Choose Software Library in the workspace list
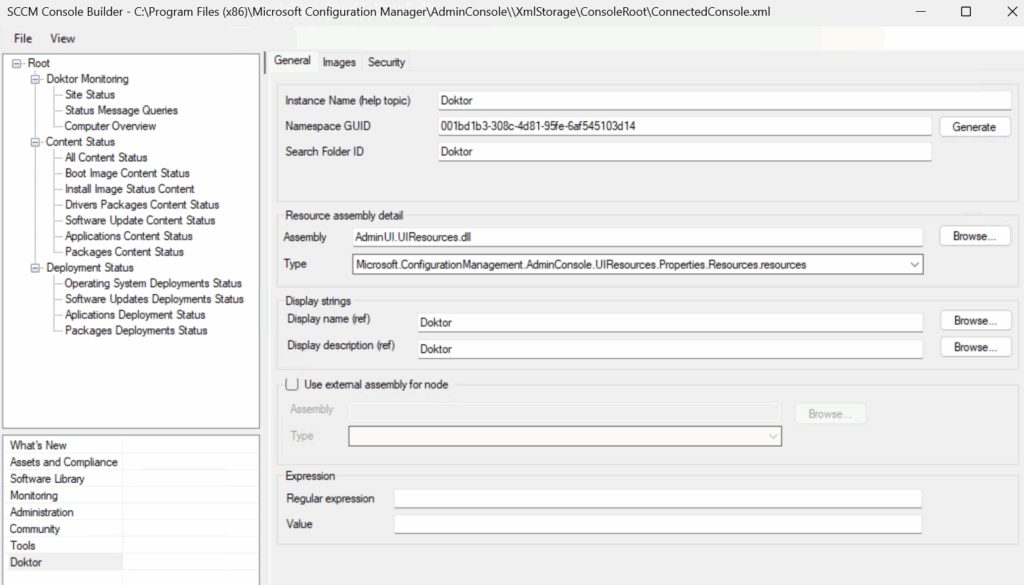 click(x=47, y=479)
